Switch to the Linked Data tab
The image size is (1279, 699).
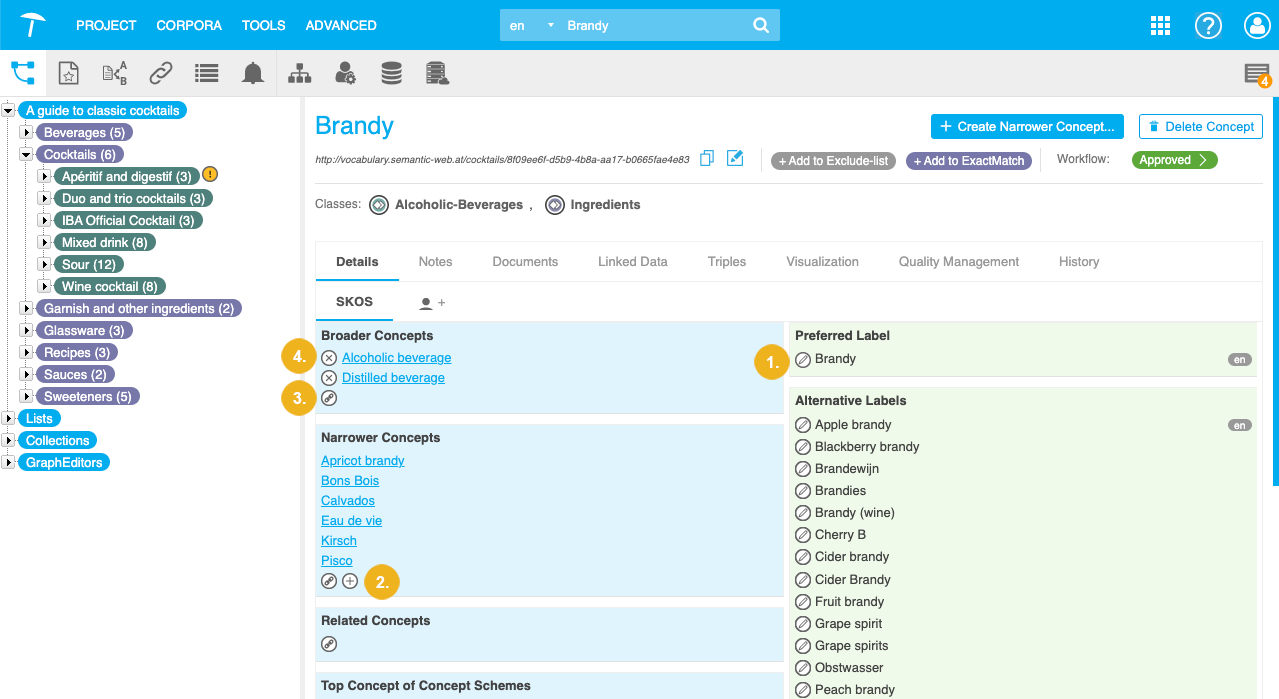632,262
